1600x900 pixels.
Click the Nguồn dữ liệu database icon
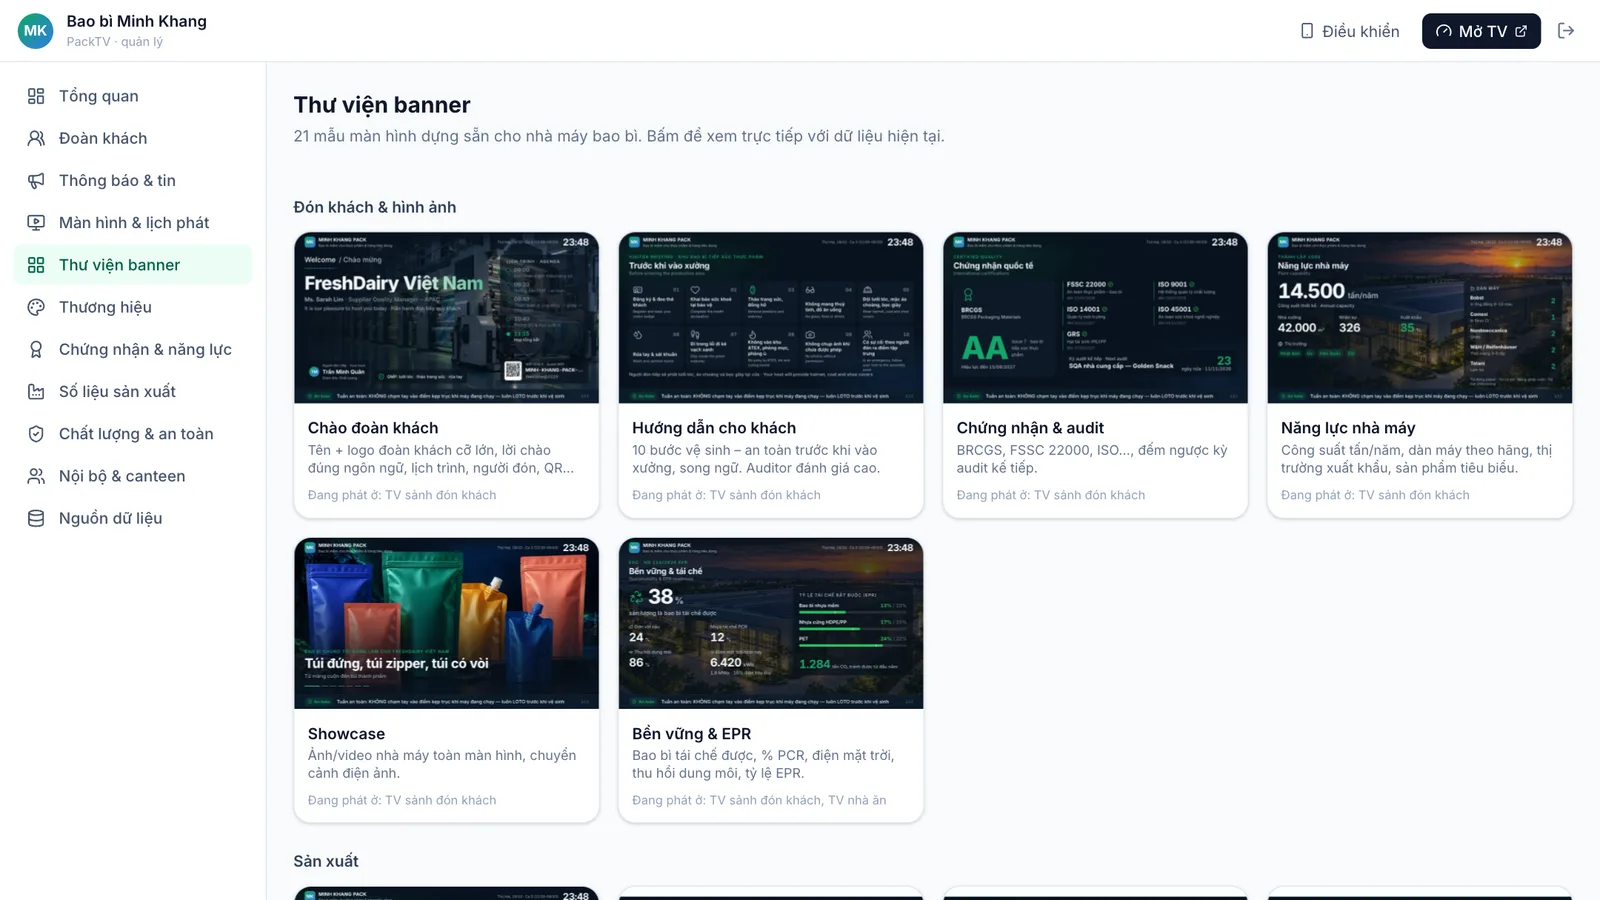36,518
